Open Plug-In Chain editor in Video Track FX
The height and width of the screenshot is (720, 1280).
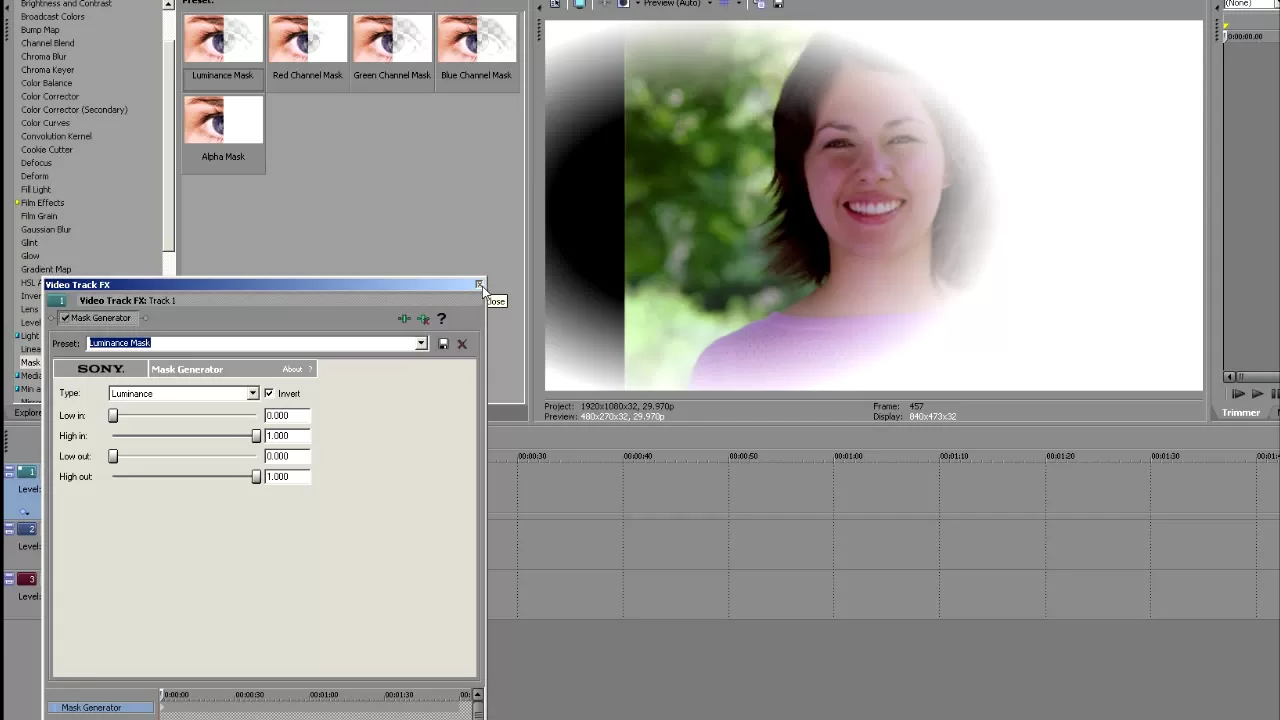click(404, 319)
